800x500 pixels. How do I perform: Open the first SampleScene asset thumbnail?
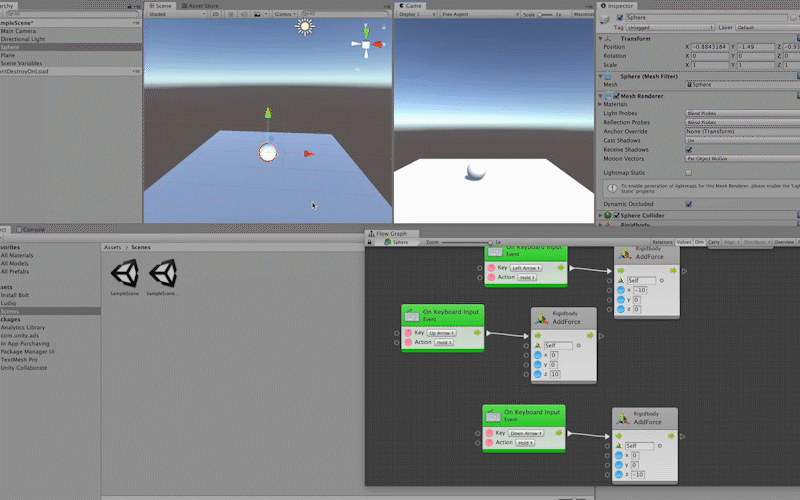click(x=126, y=273)
